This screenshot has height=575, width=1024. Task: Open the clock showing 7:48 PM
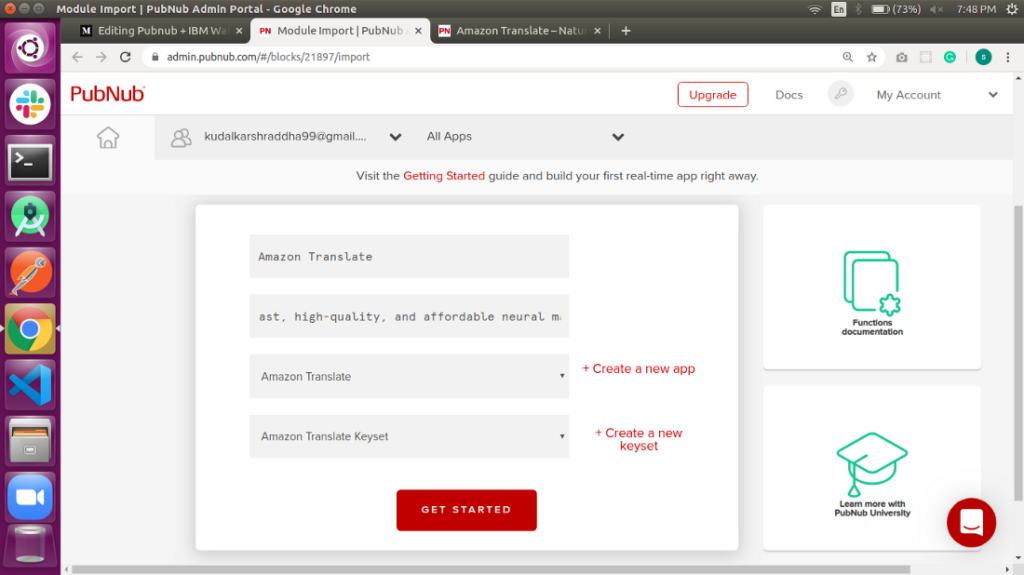[x=976, y=9]
